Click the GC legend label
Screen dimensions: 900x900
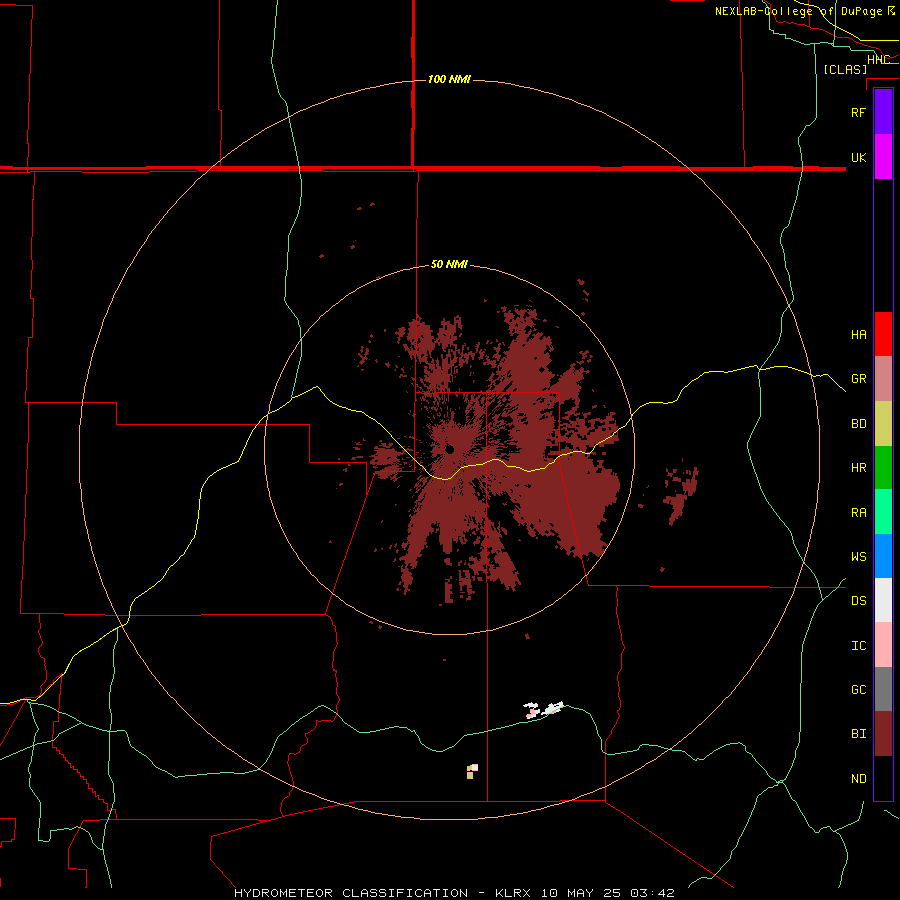coord(858,690)
